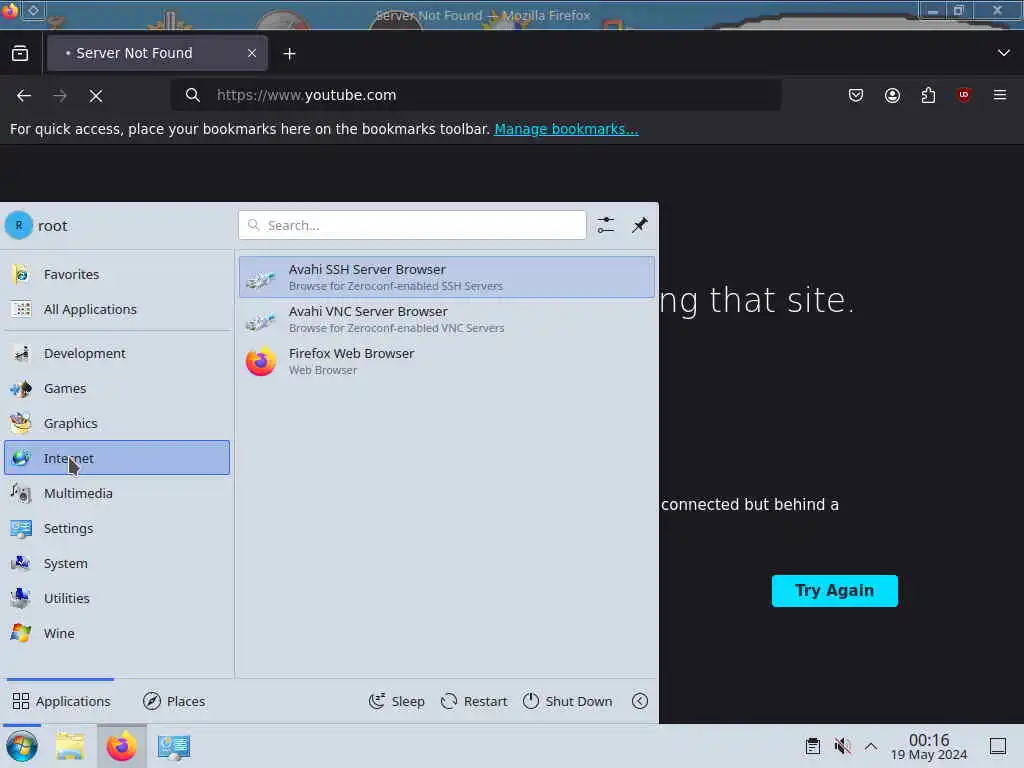Pin the application launcher open
This screenshot has height=768, width=1024.
[639, 225]
